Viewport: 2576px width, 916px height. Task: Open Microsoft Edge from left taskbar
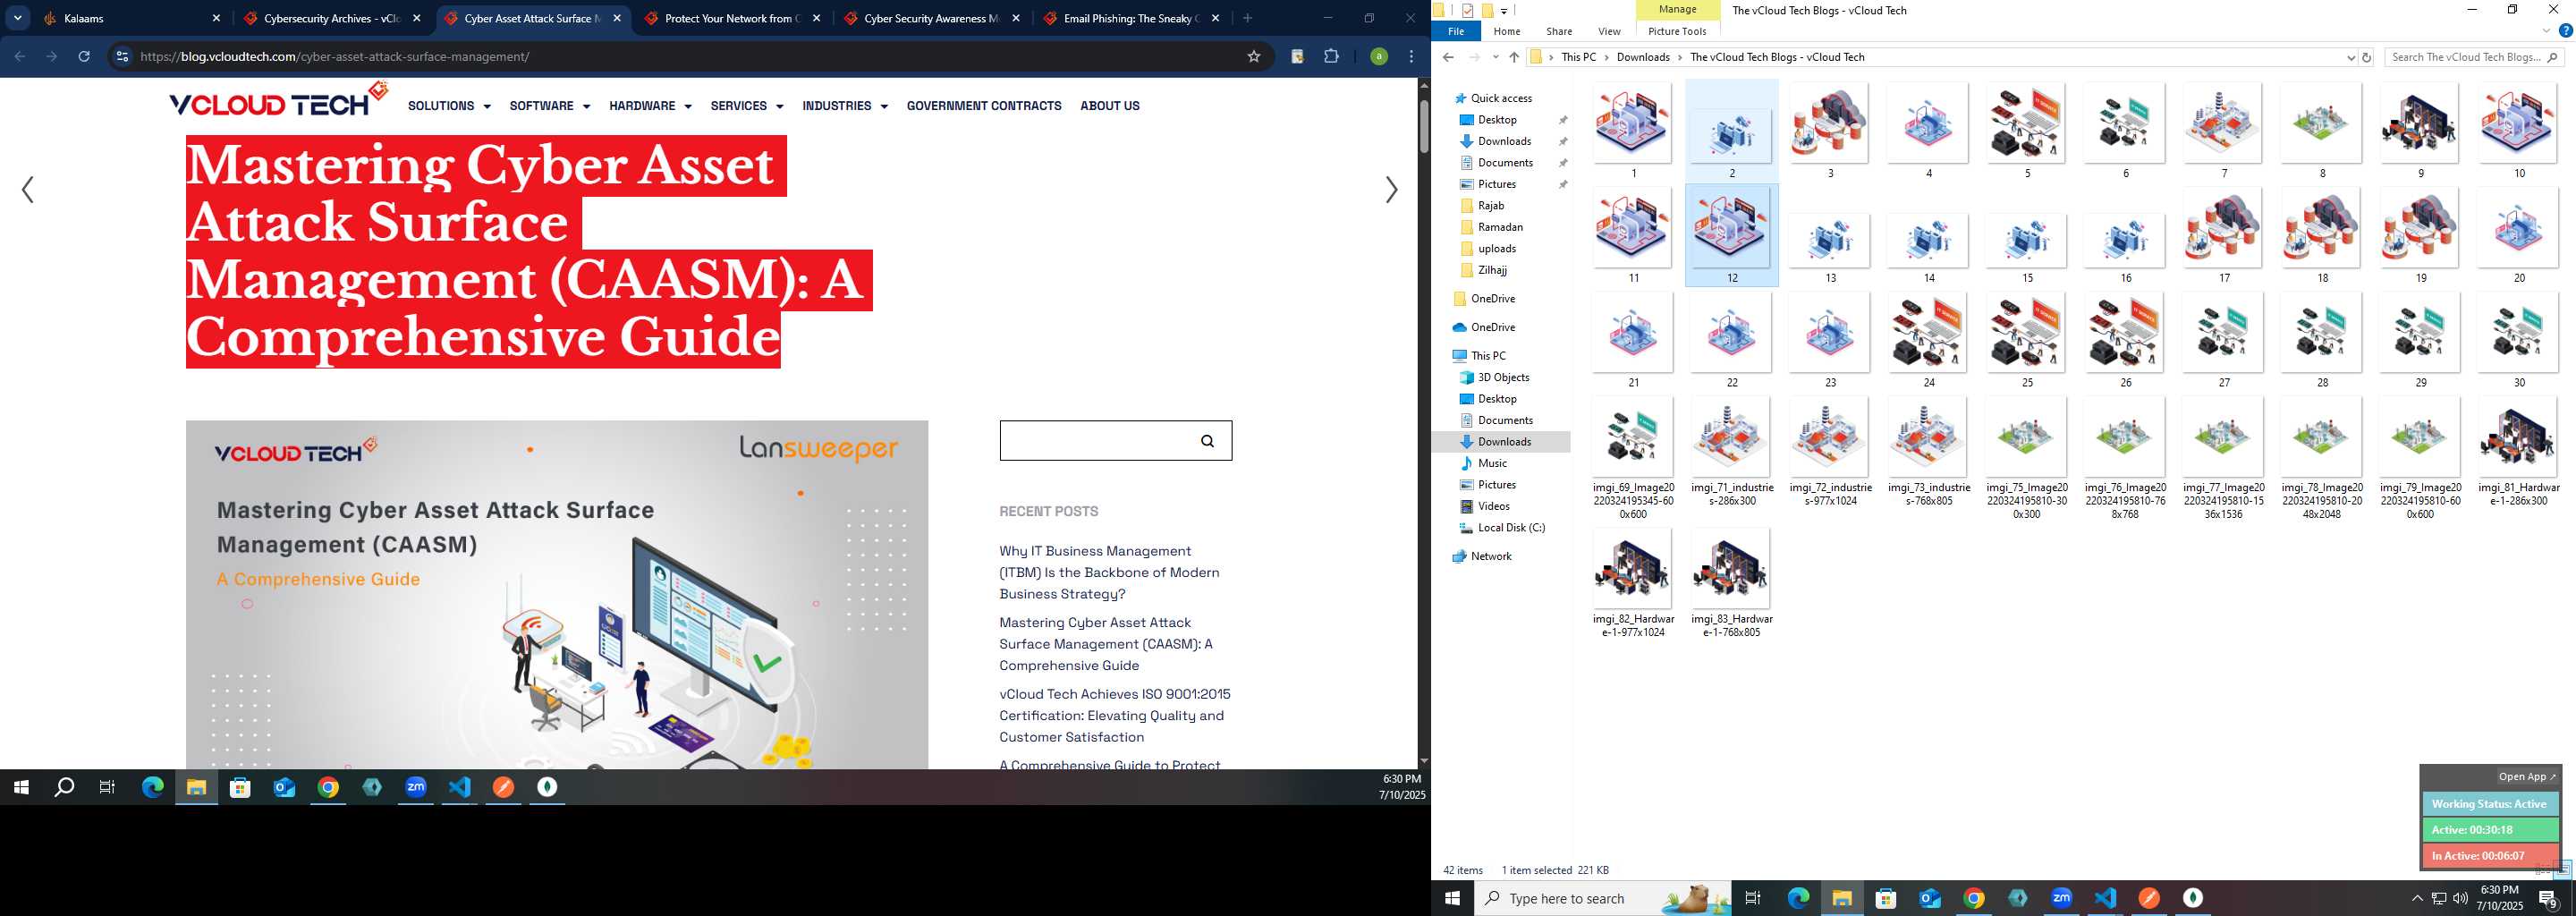click(152, 788)
